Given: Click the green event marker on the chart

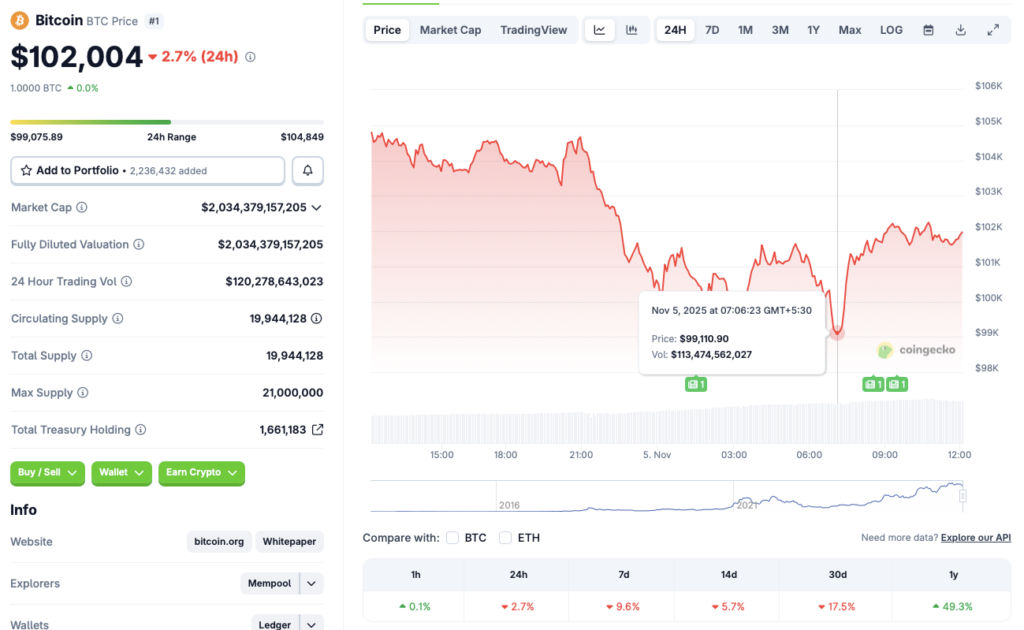Looking at the screenshot, I should (x=696, y=383).
